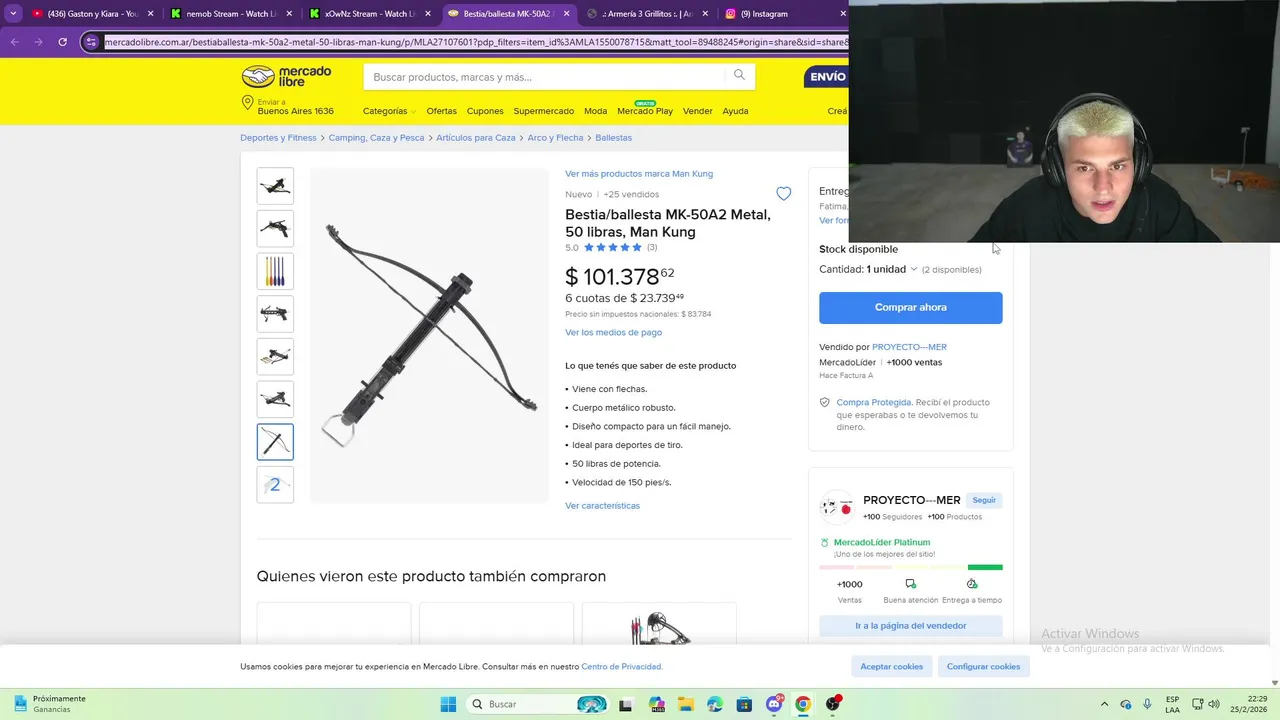Screen dimensions: 1280x720
Task: Click the Configurar cookies button
Action: pos(983,666)
